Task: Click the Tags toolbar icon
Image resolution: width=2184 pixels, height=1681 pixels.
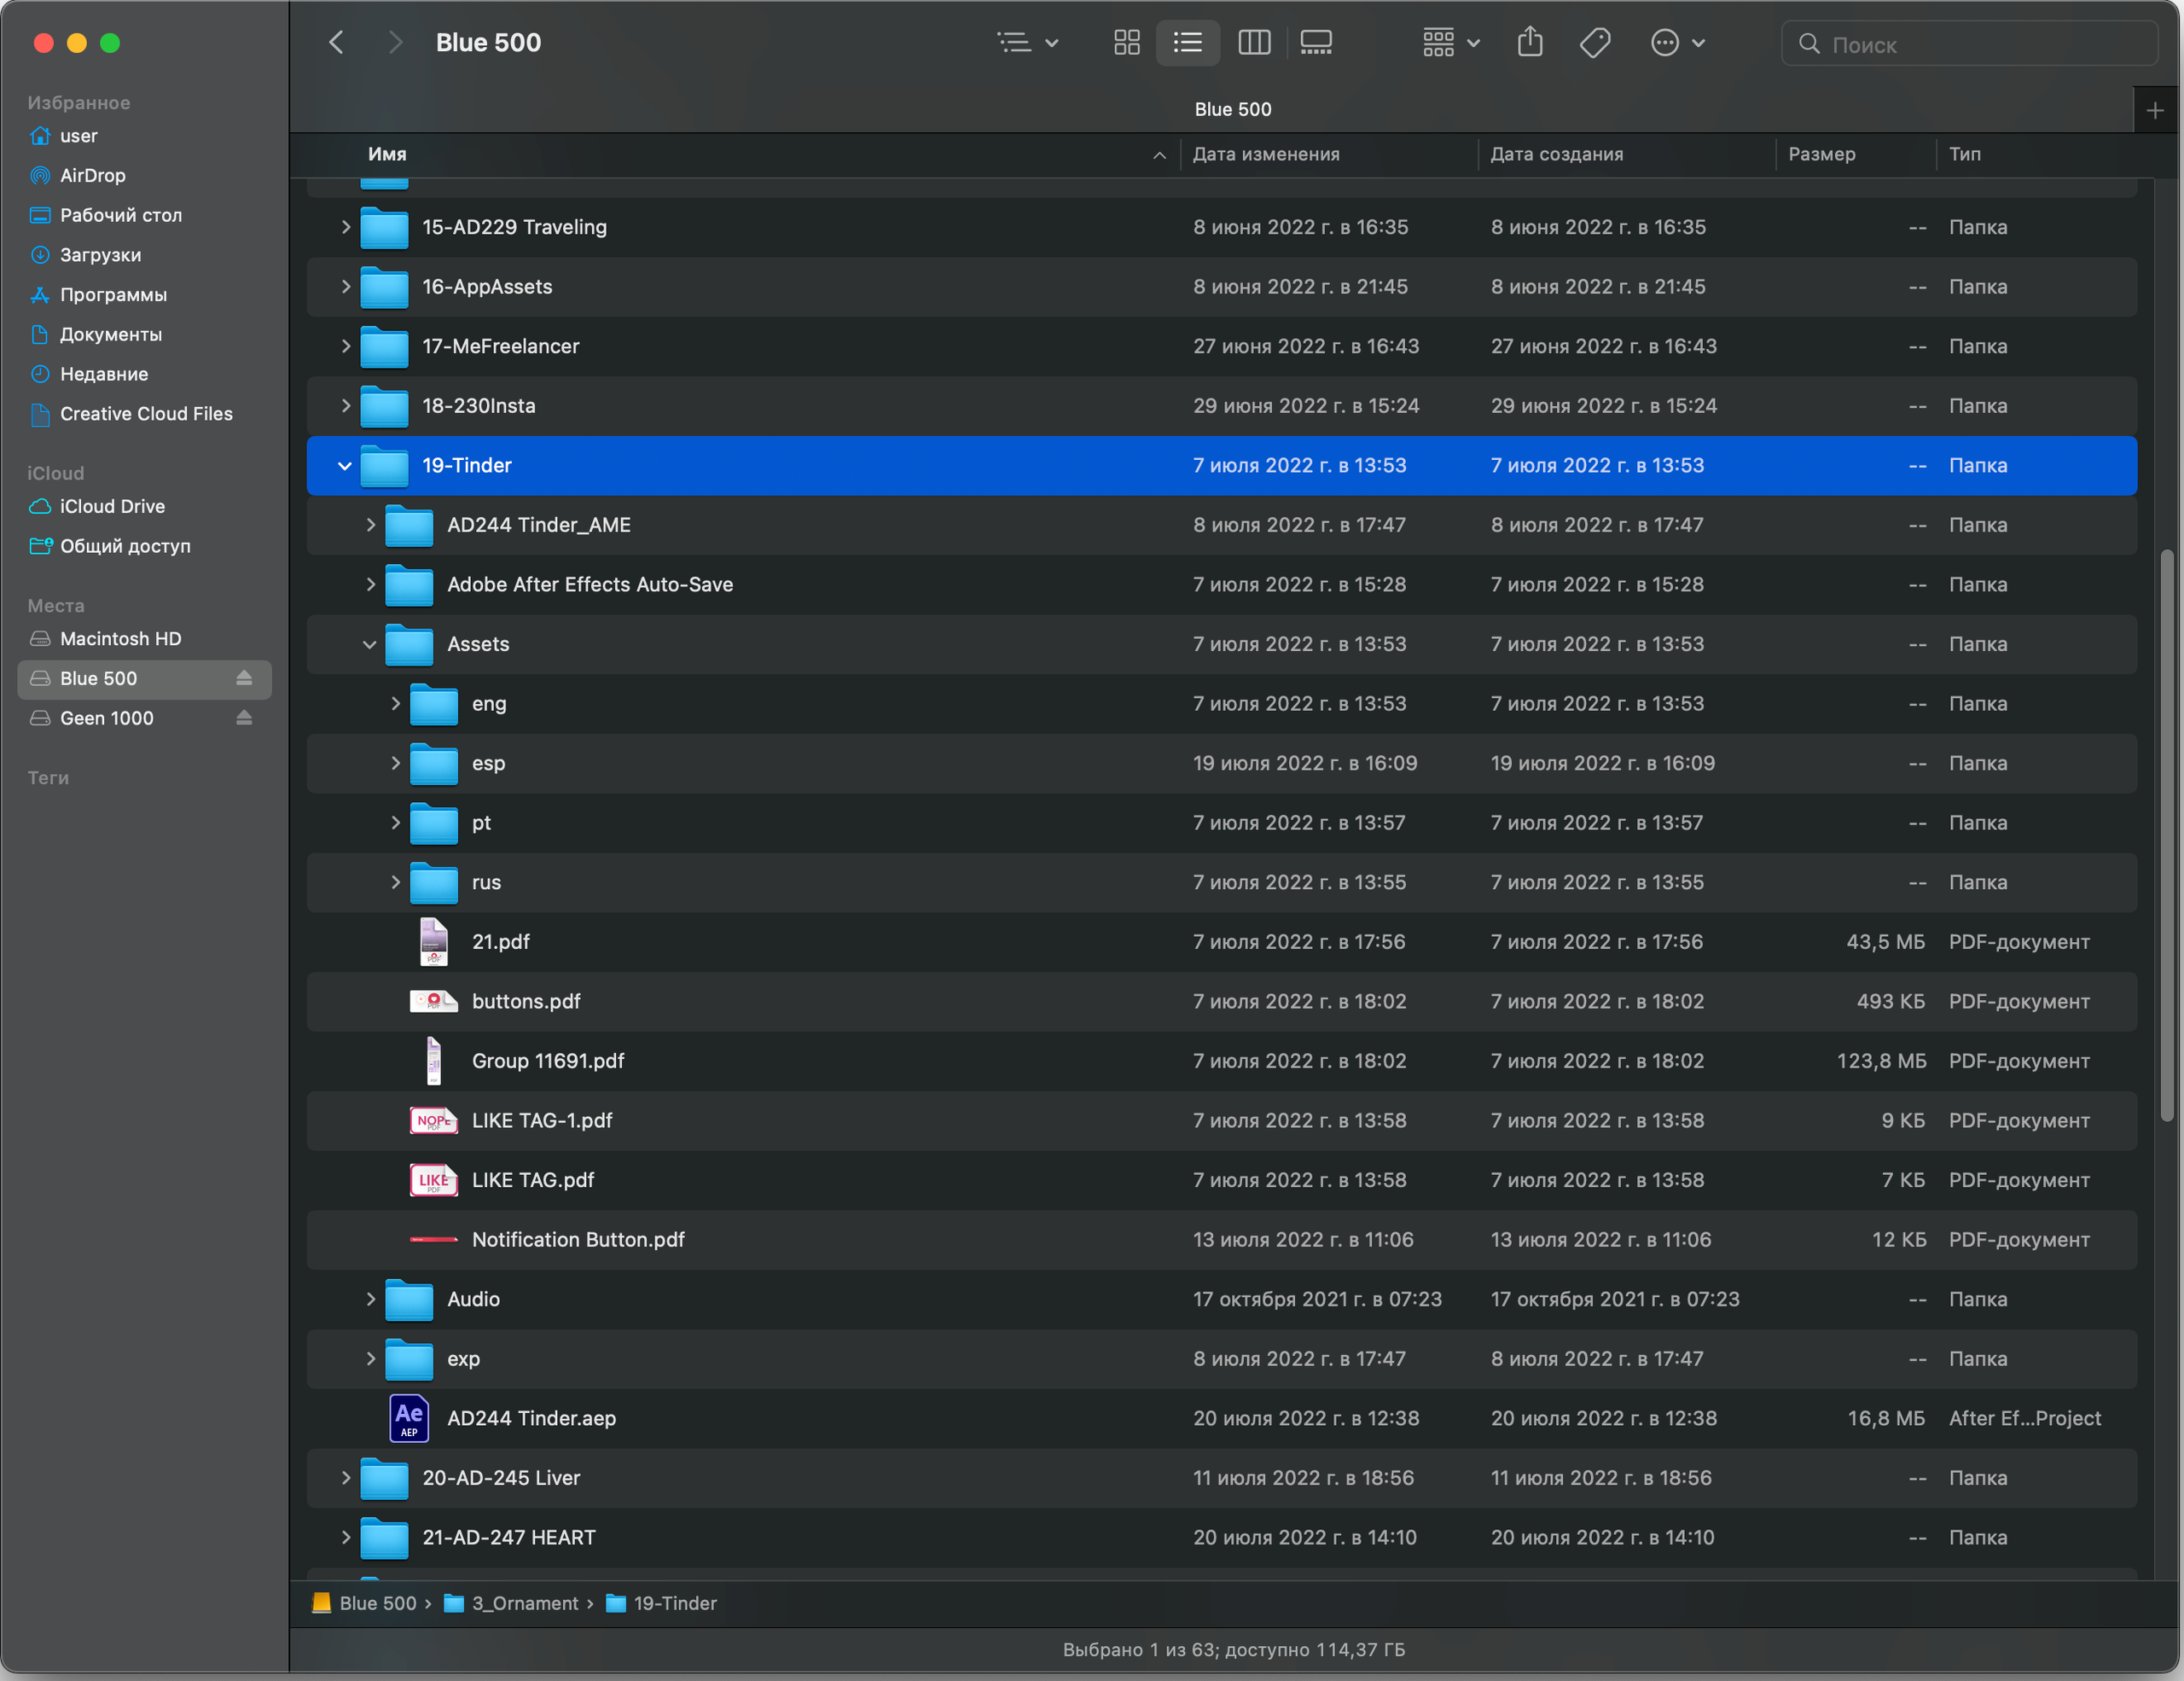Action: pyautogui.click(x=1594, y=43)
